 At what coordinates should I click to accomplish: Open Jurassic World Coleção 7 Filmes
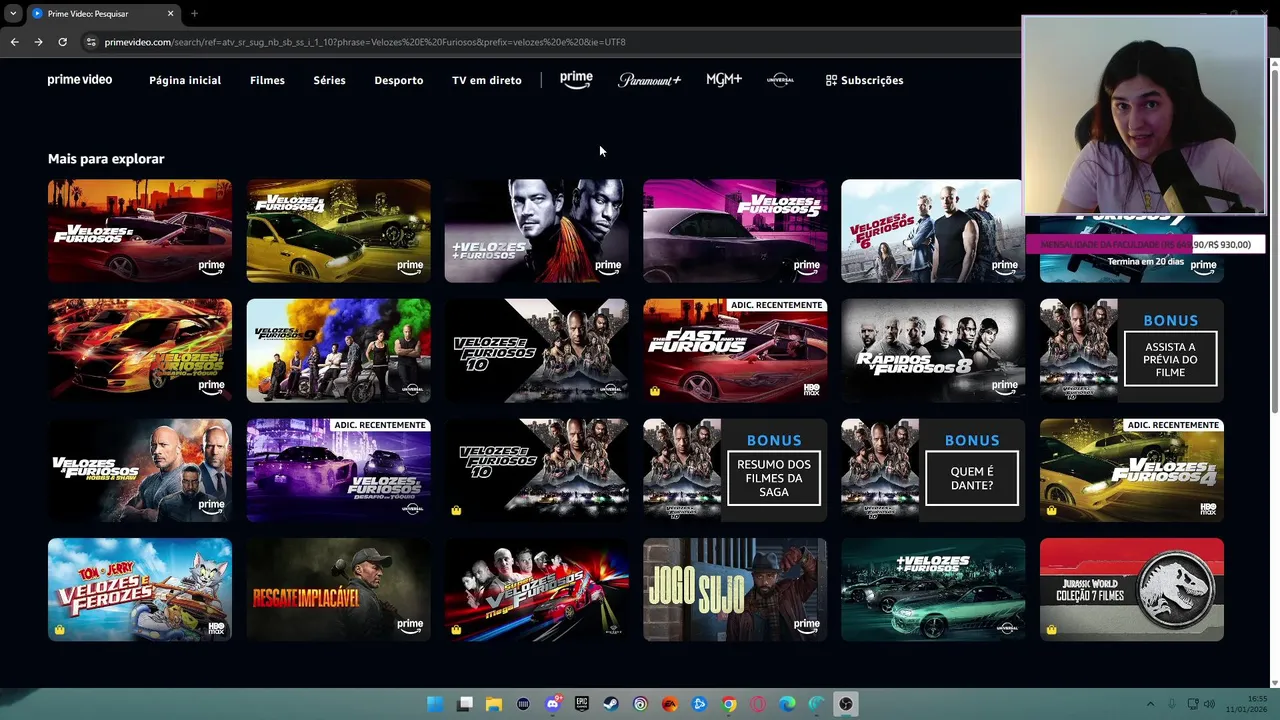coord(1132,590)
